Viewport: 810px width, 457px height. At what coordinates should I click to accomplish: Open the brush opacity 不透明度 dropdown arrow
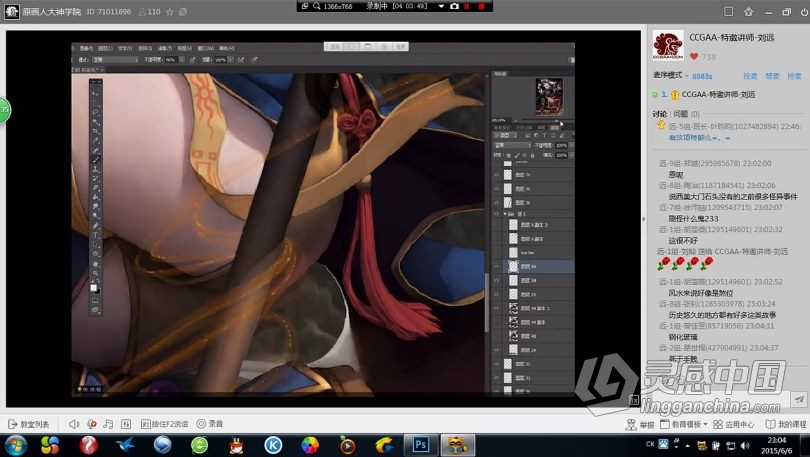click(182, 60)
